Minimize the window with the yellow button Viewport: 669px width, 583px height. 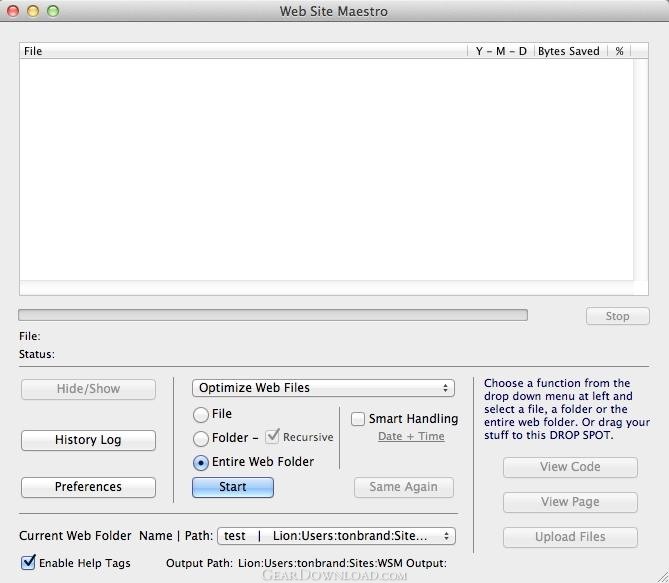33,11
